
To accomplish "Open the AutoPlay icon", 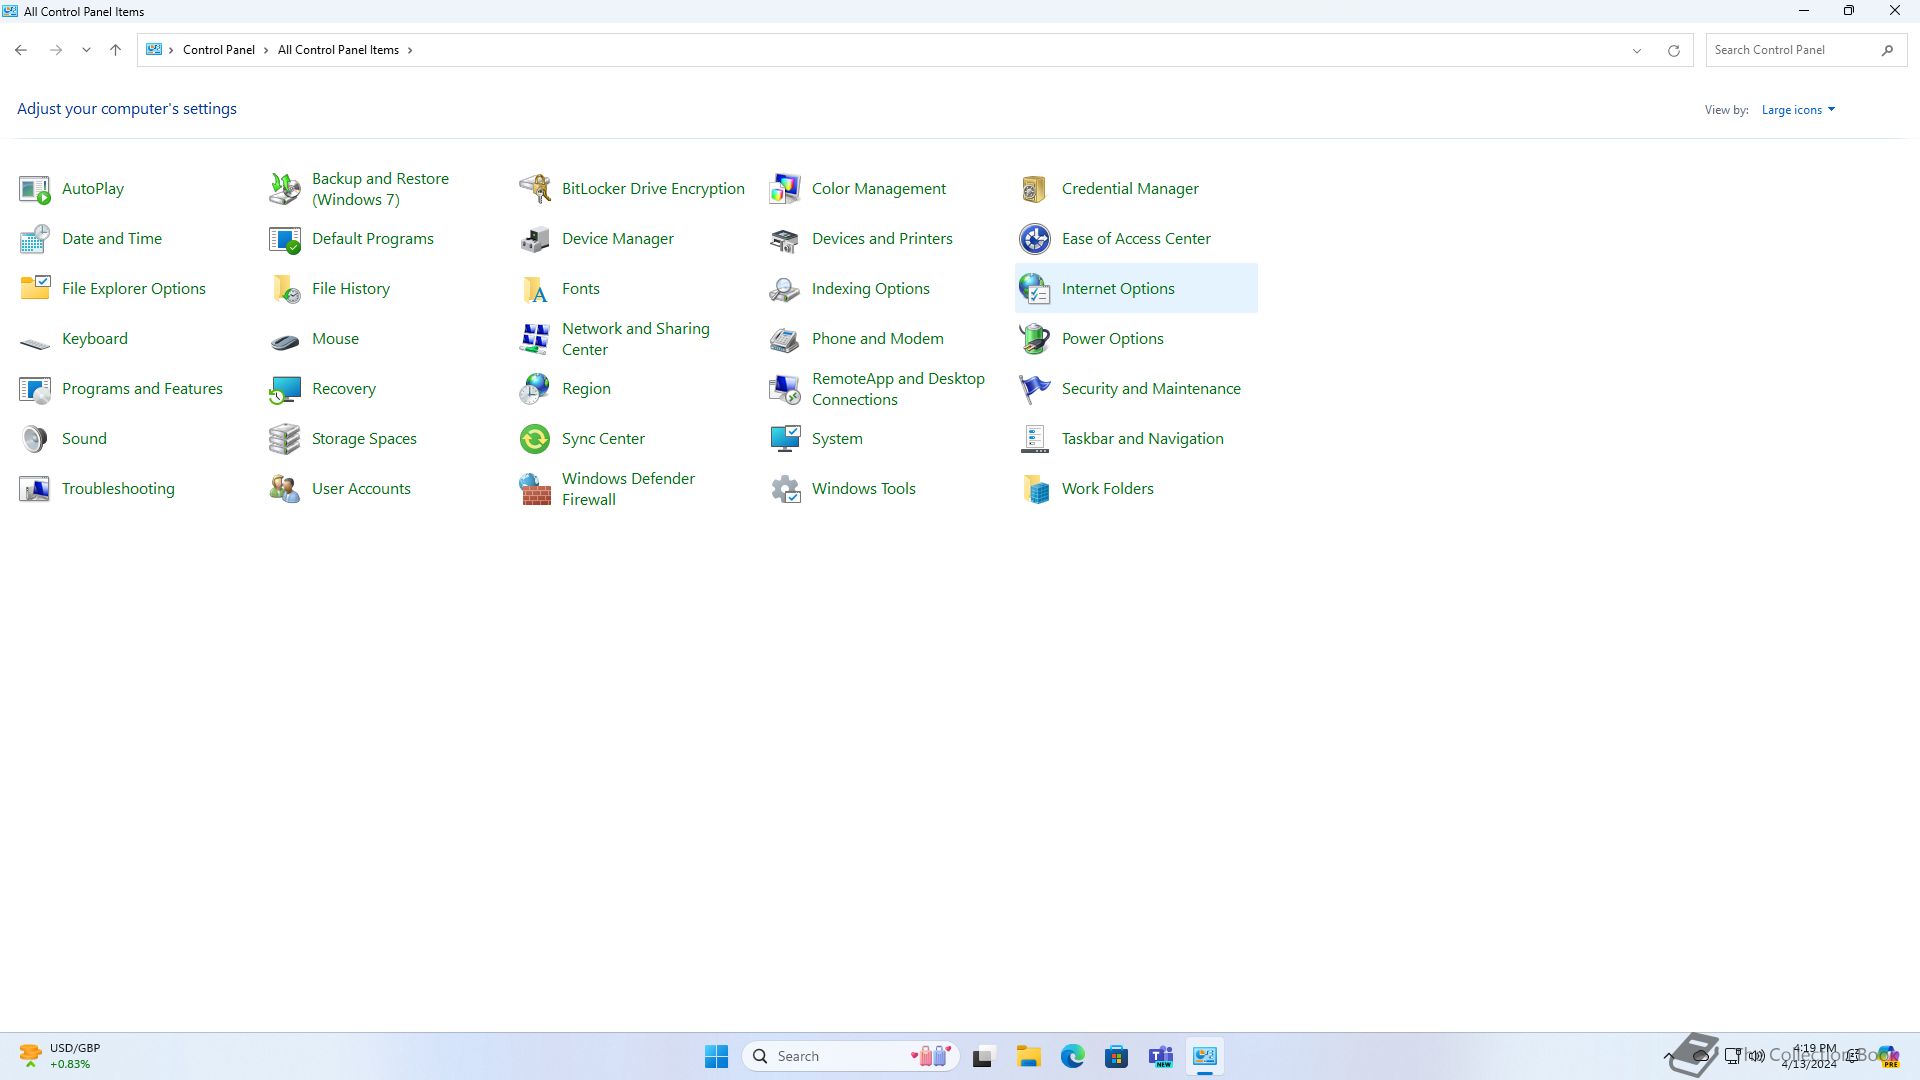I will [x=35, y=189].
